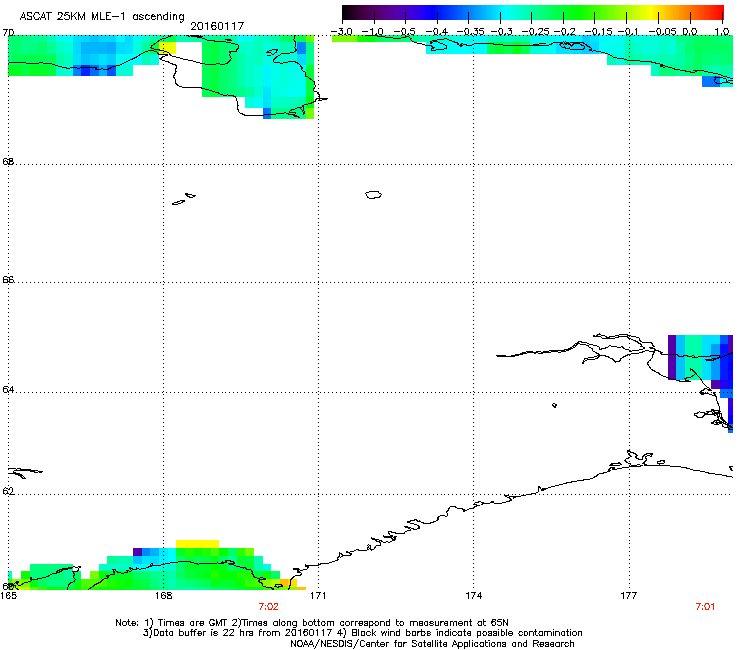Pick the black end of the color bar
This screenshot has height=650, width=740.
348,13
